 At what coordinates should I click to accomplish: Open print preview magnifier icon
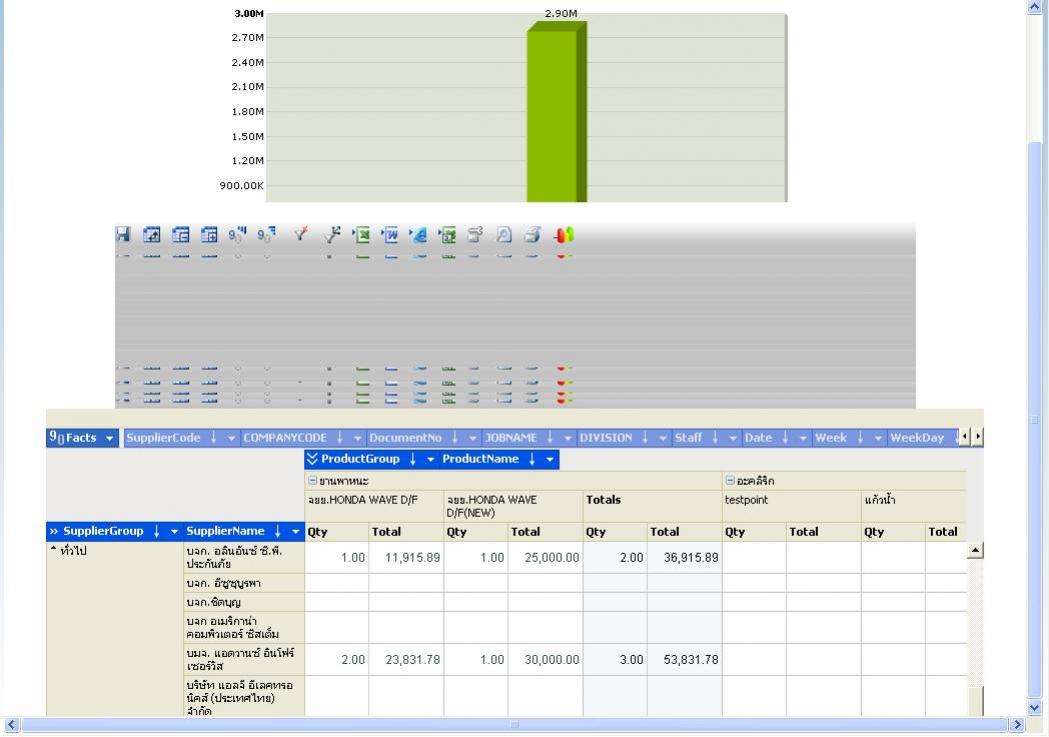pyautogui.click(x=504, y=234)
